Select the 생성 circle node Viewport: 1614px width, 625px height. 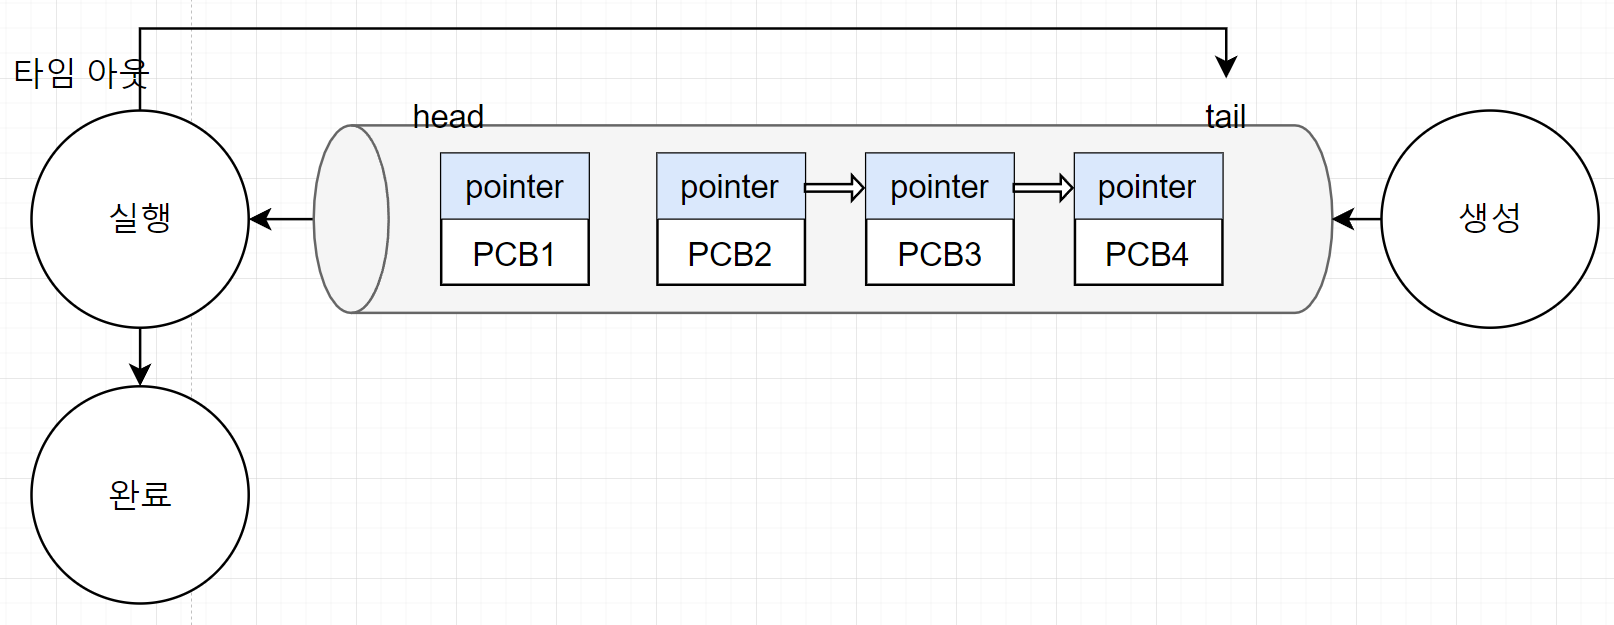[1489, 219]
